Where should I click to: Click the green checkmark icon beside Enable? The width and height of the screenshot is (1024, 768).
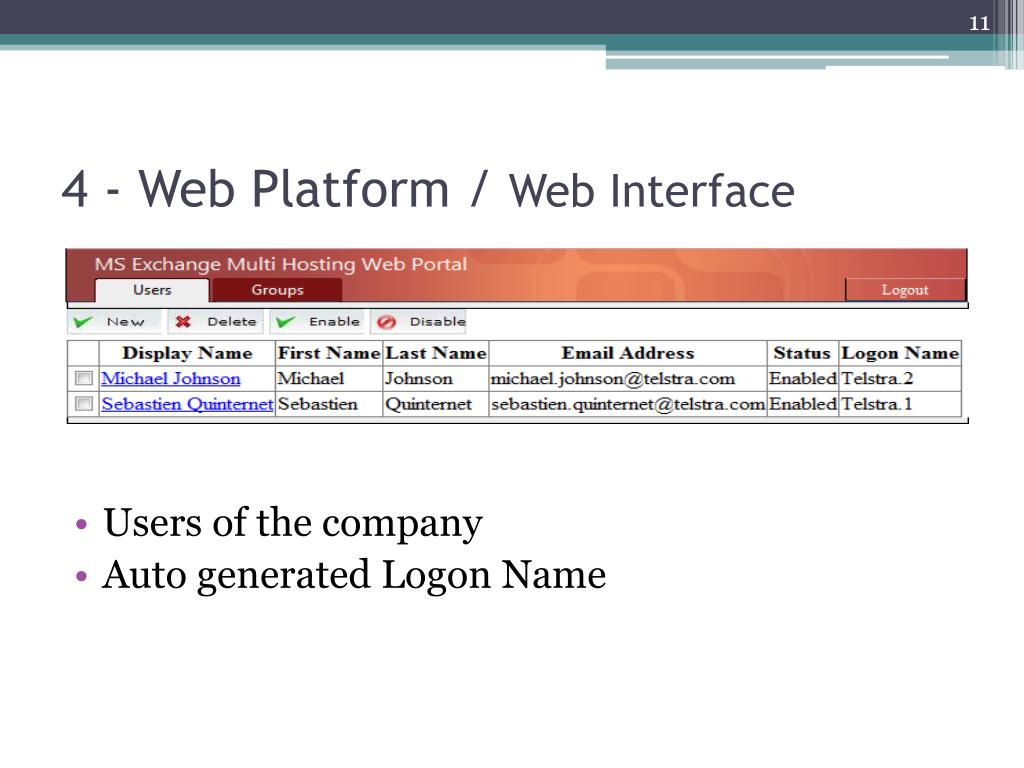point(285,322)
